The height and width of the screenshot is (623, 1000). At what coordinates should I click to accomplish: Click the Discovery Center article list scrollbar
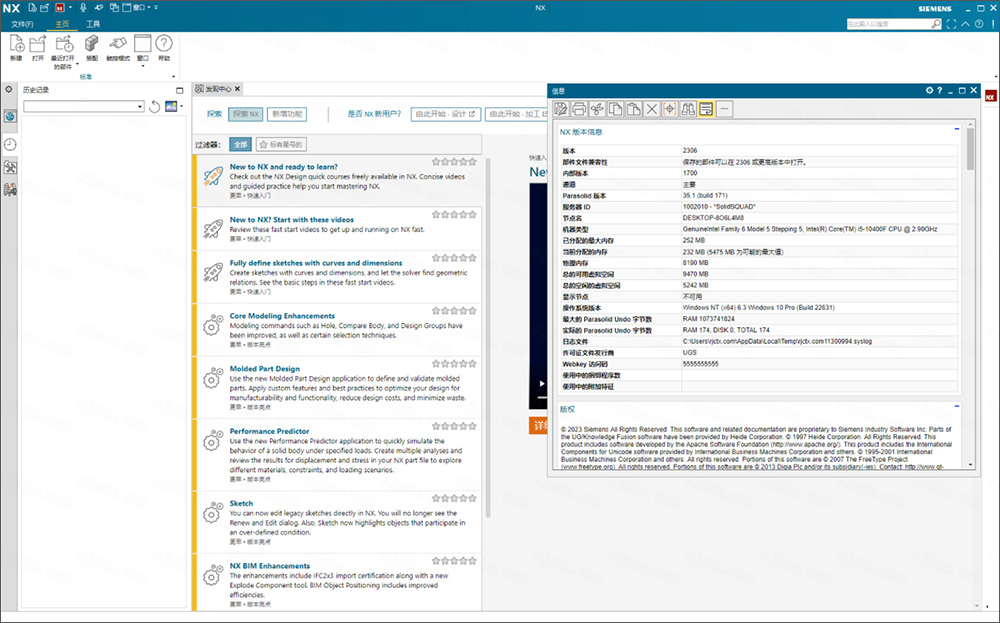tap(488, 338)
